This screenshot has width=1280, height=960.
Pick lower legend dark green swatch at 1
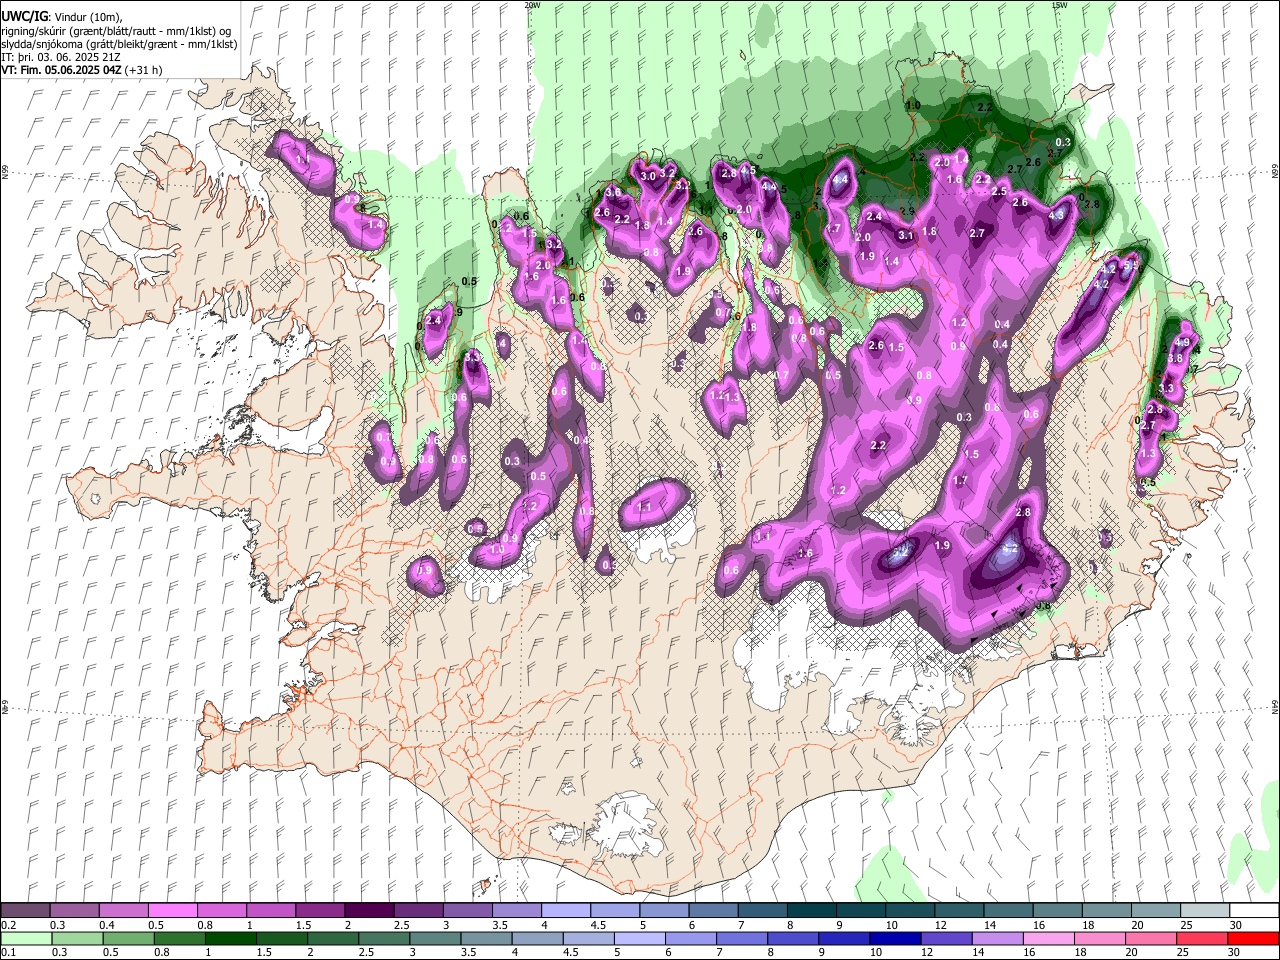(230, 938)
